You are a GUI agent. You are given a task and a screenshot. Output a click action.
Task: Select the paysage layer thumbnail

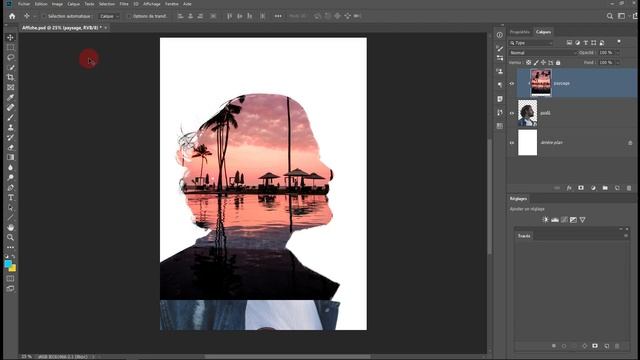541,83
